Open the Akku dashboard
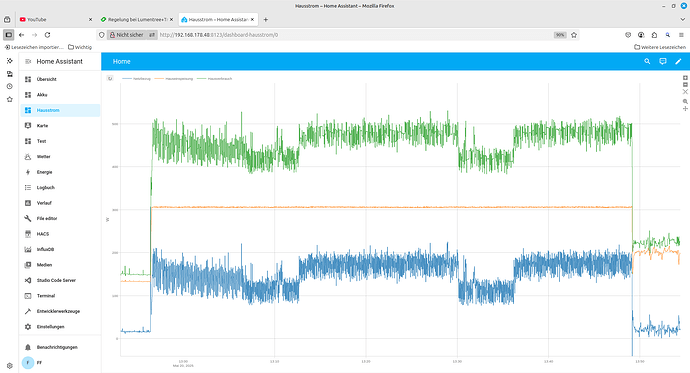 (x=60, y=95)
